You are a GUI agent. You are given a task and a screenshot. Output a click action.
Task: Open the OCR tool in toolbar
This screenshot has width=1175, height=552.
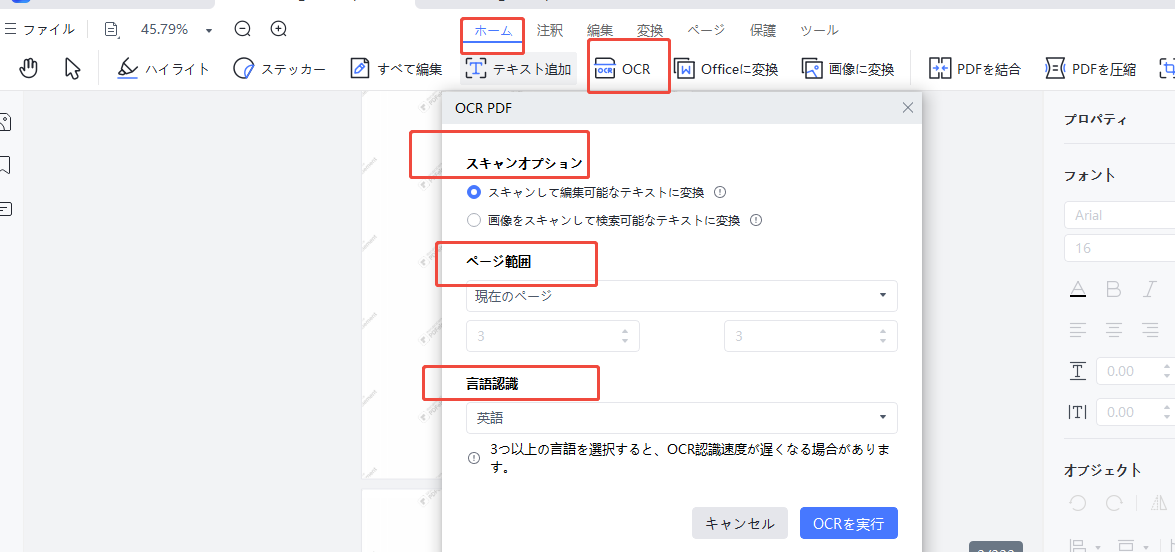[x=621, y=70]
